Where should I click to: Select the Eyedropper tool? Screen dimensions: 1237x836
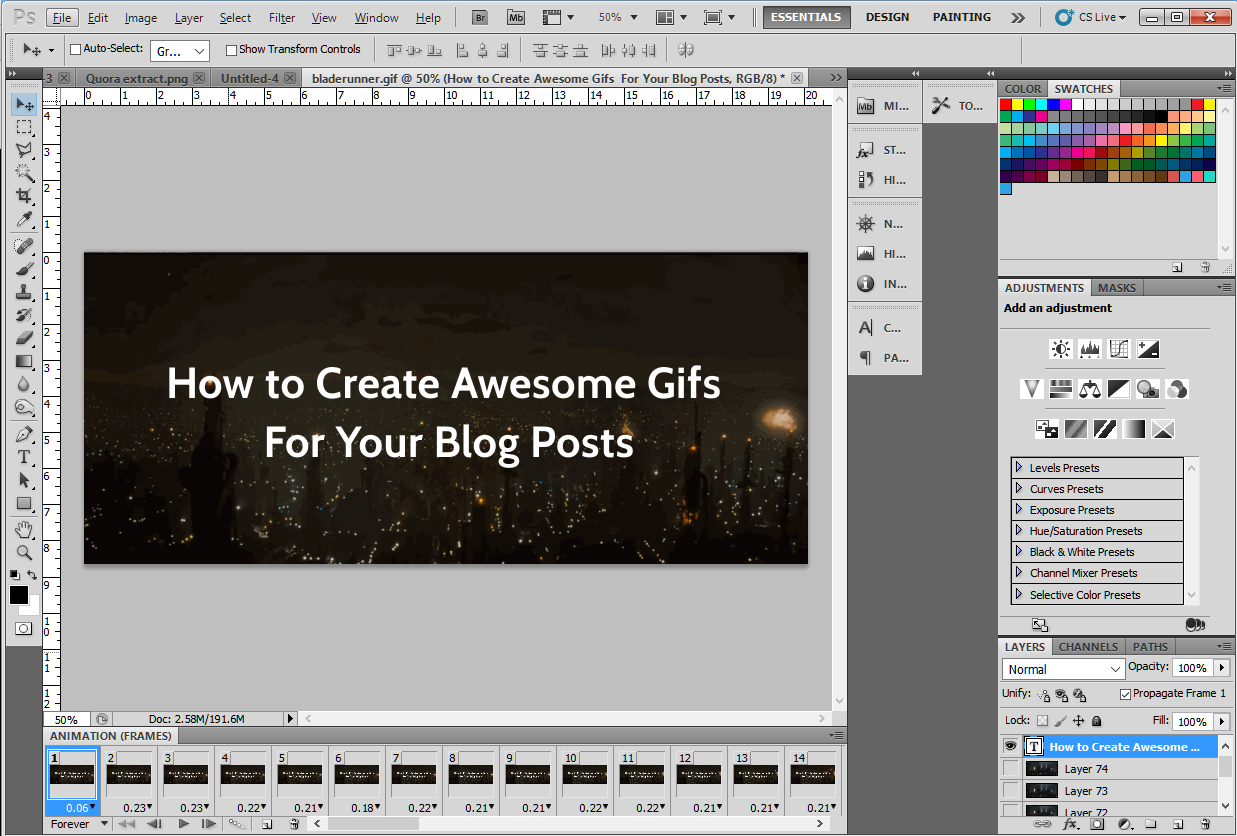24,219
